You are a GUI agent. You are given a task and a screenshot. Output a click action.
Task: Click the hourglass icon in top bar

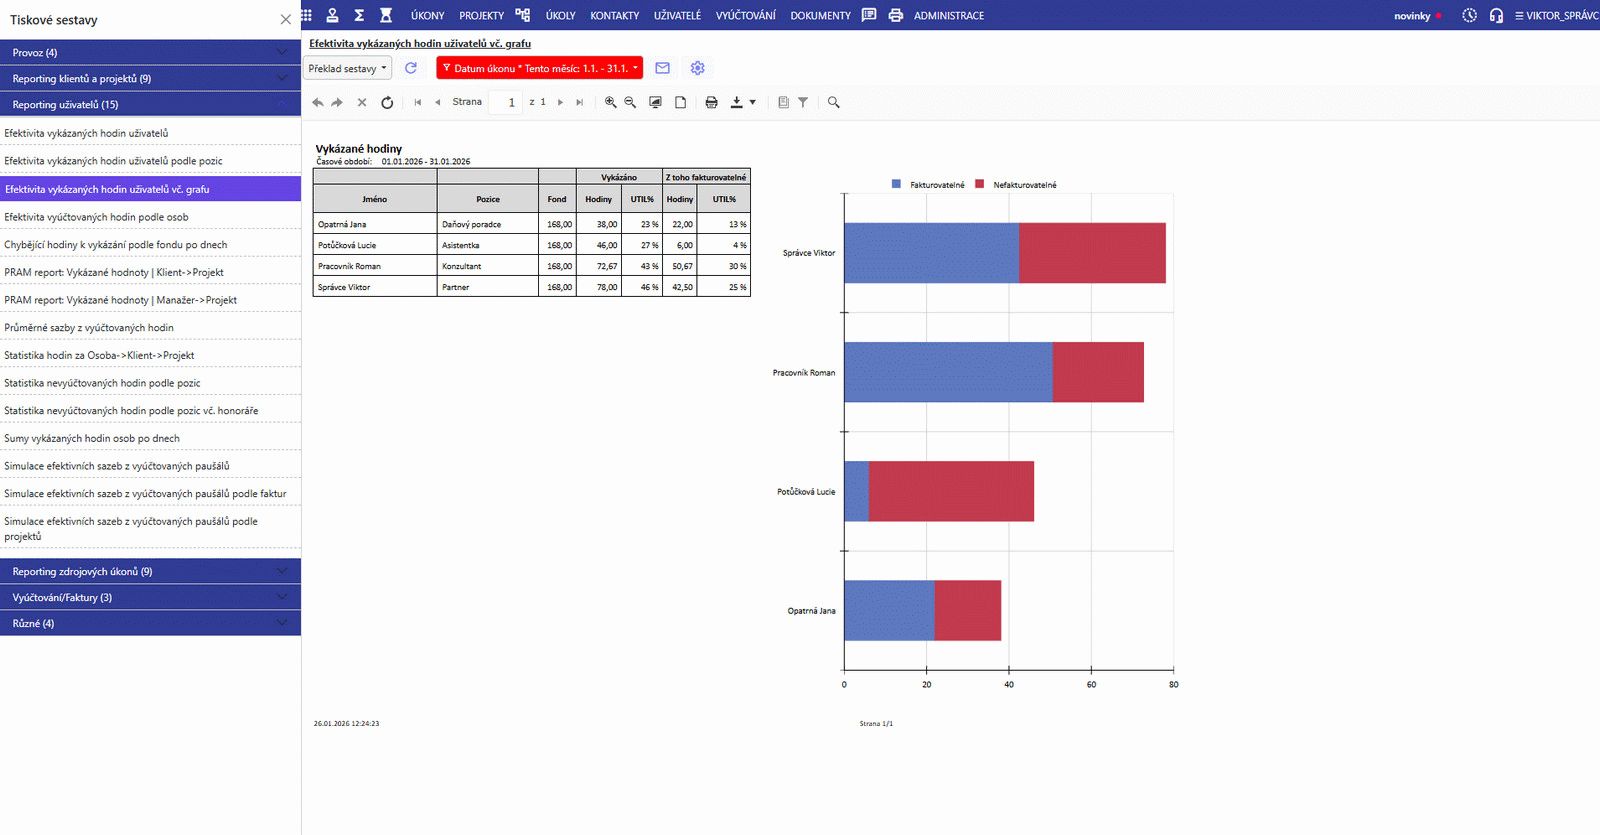coord(386,15)
